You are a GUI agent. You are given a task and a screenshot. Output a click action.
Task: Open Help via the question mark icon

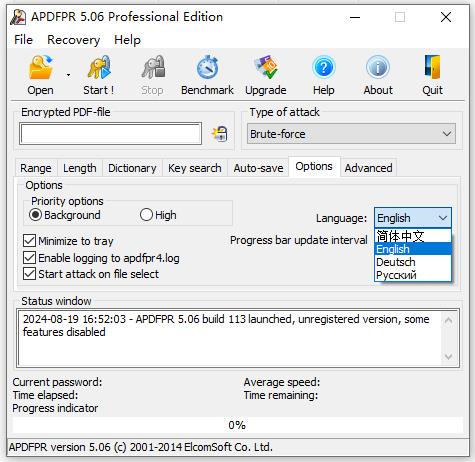324,67
